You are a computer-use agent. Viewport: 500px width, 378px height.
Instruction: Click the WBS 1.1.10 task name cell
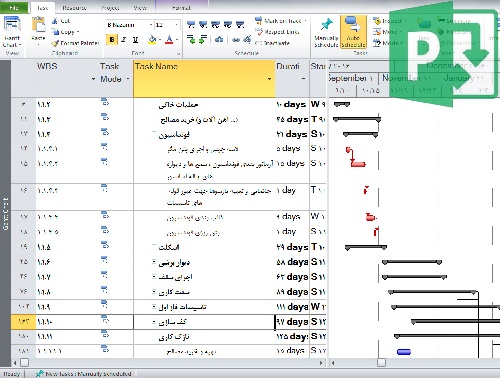pos(204,322)
